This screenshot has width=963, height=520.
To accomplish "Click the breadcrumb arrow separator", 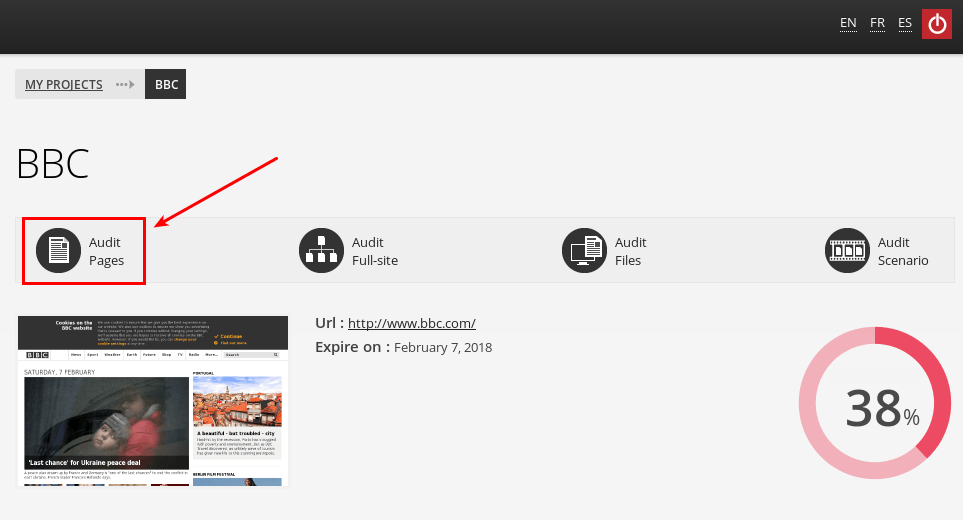I will tap(125, 85).
